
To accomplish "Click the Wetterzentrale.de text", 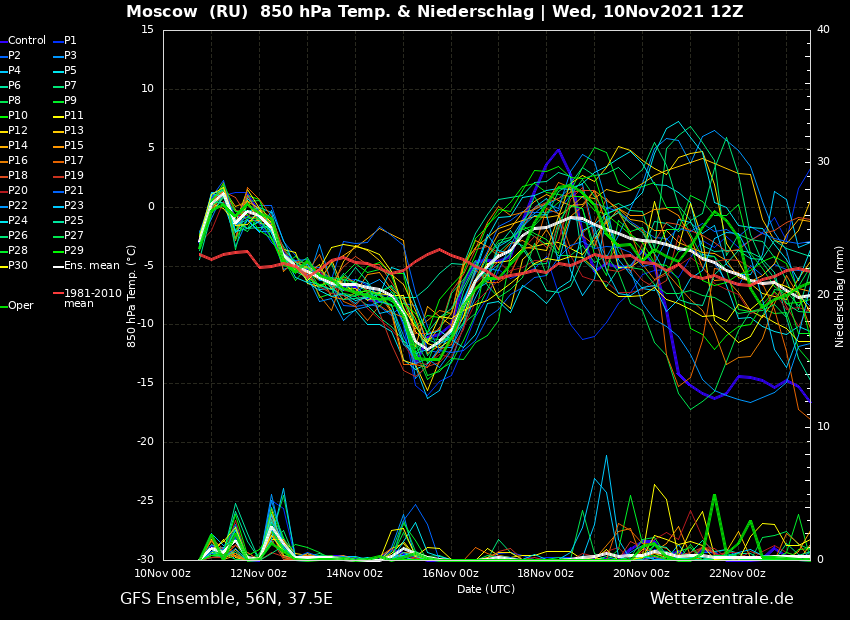I will point(721,599).
